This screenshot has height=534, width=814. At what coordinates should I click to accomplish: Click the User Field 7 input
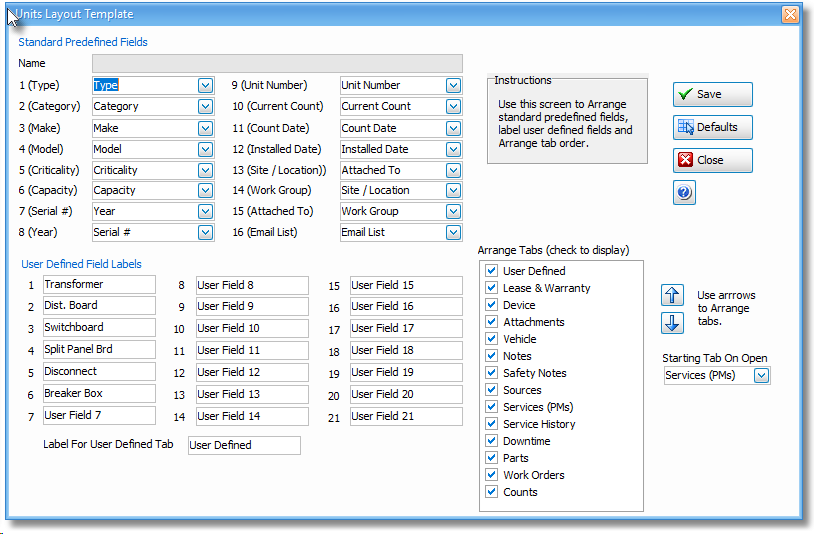coord(99,415)
